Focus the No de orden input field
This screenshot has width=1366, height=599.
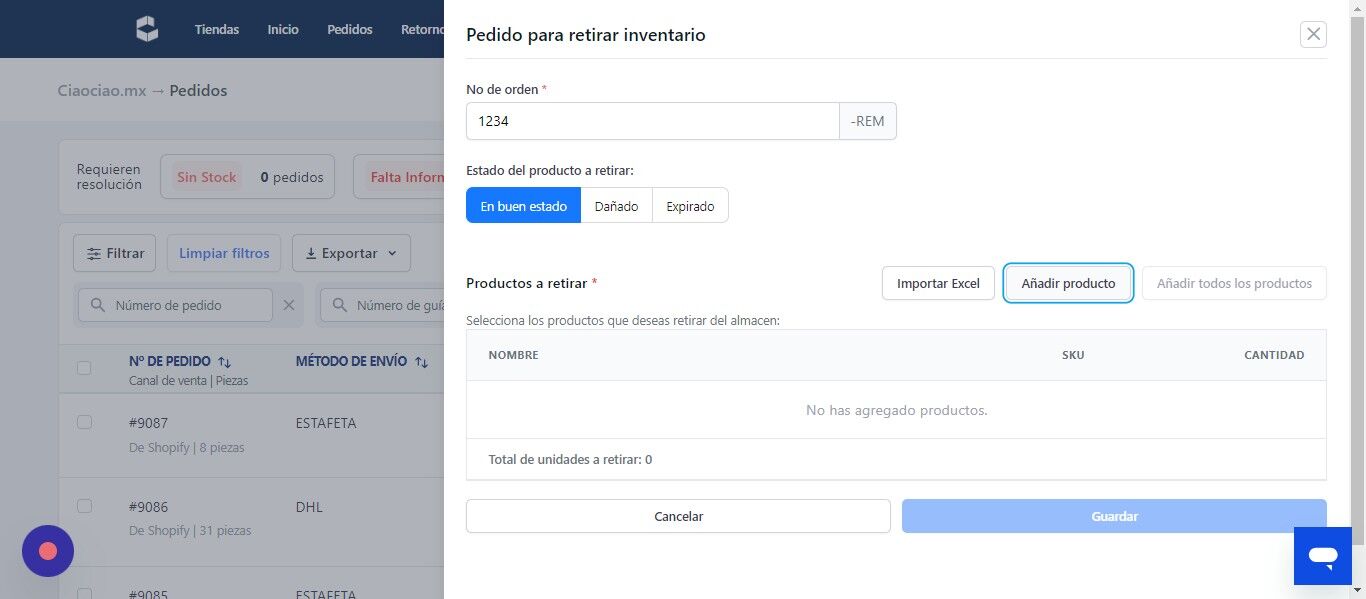[652, 121]
